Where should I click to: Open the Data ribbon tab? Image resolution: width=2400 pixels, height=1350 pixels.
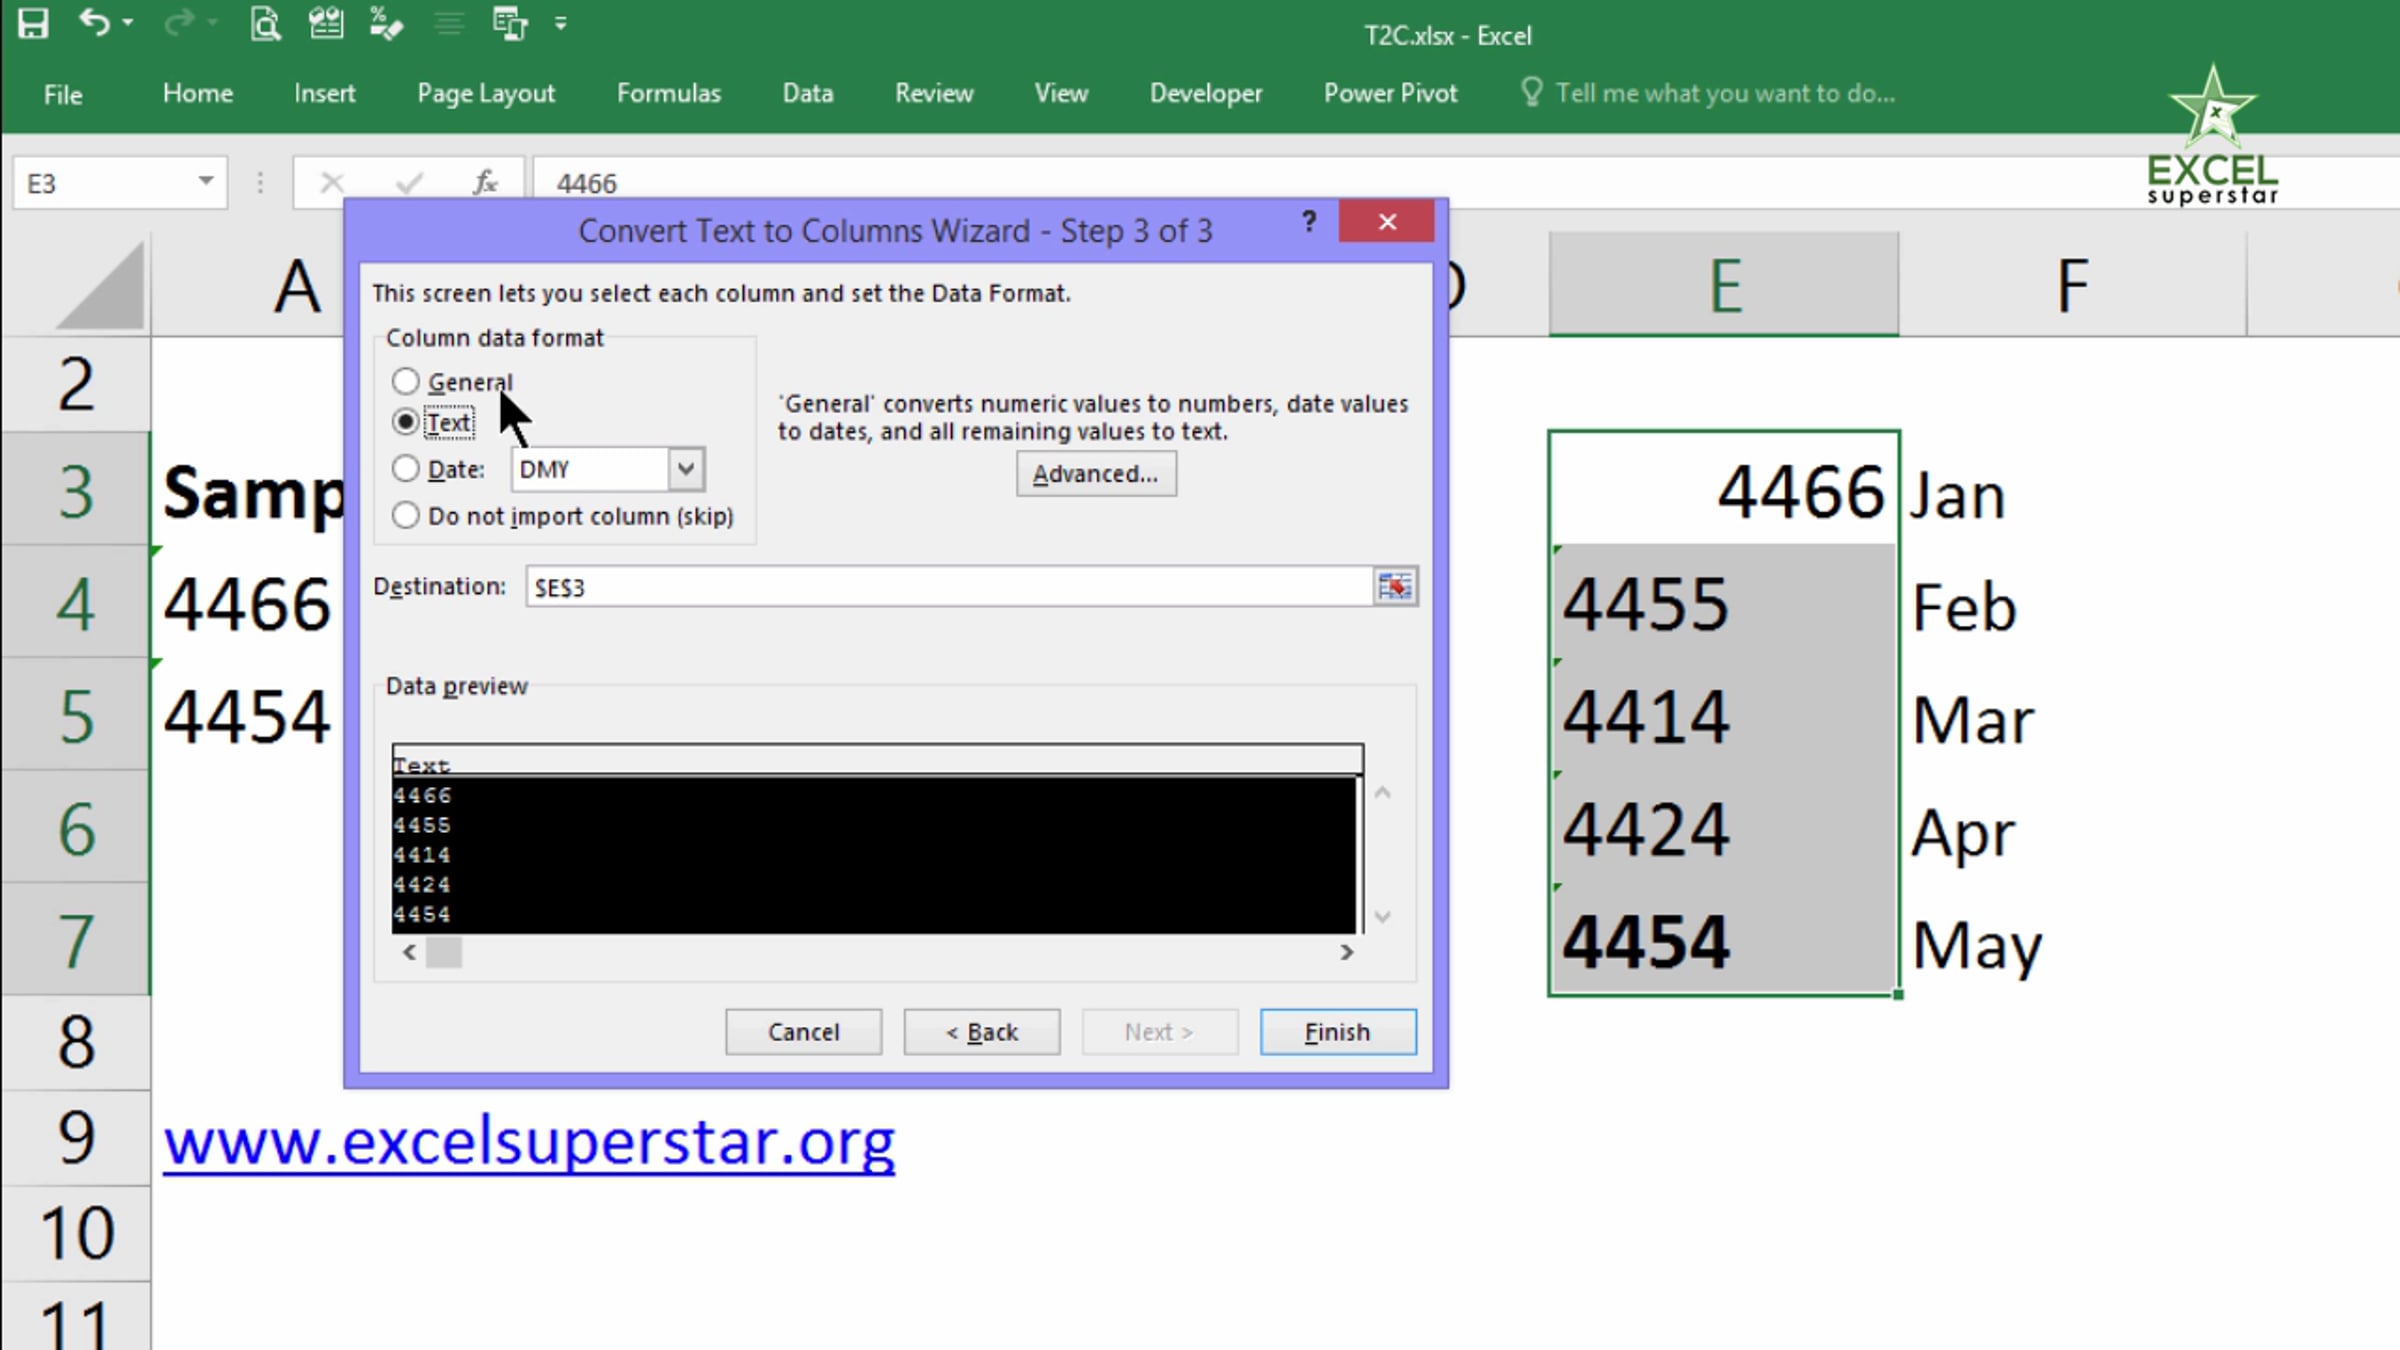pyautogui.click(x=807, y=93)
